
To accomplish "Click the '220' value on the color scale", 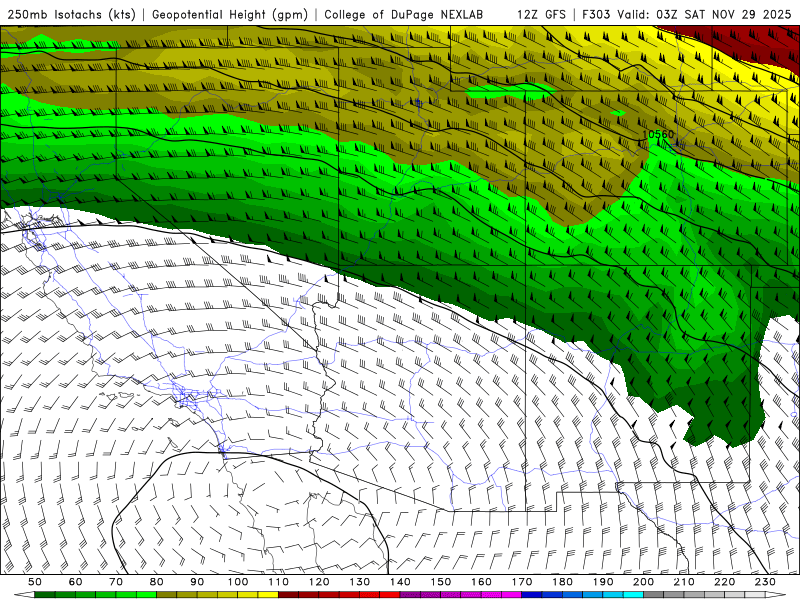I will tap(724, 582).
